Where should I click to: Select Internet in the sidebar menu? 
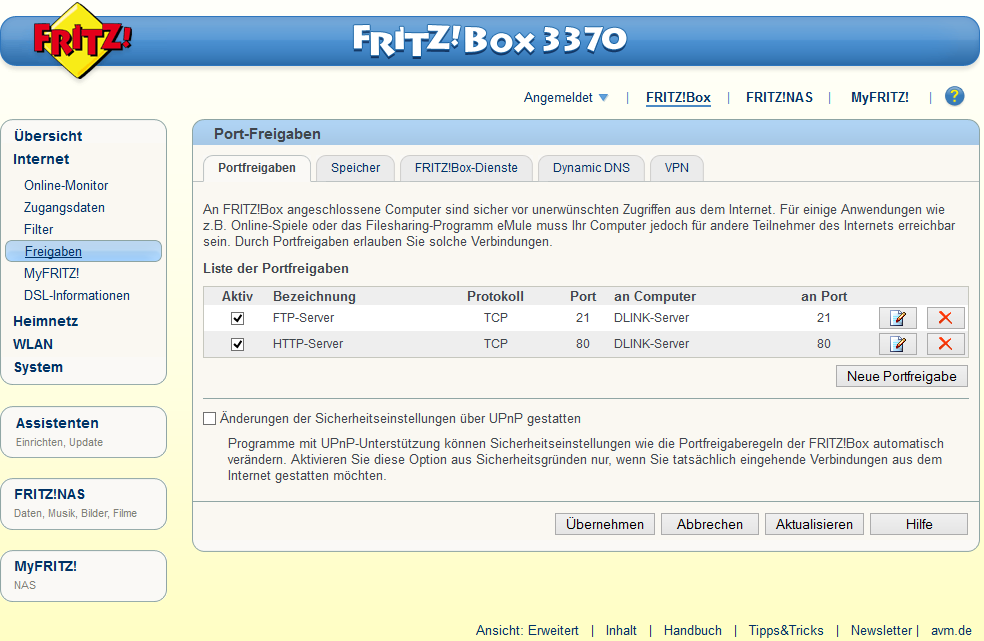41,159
